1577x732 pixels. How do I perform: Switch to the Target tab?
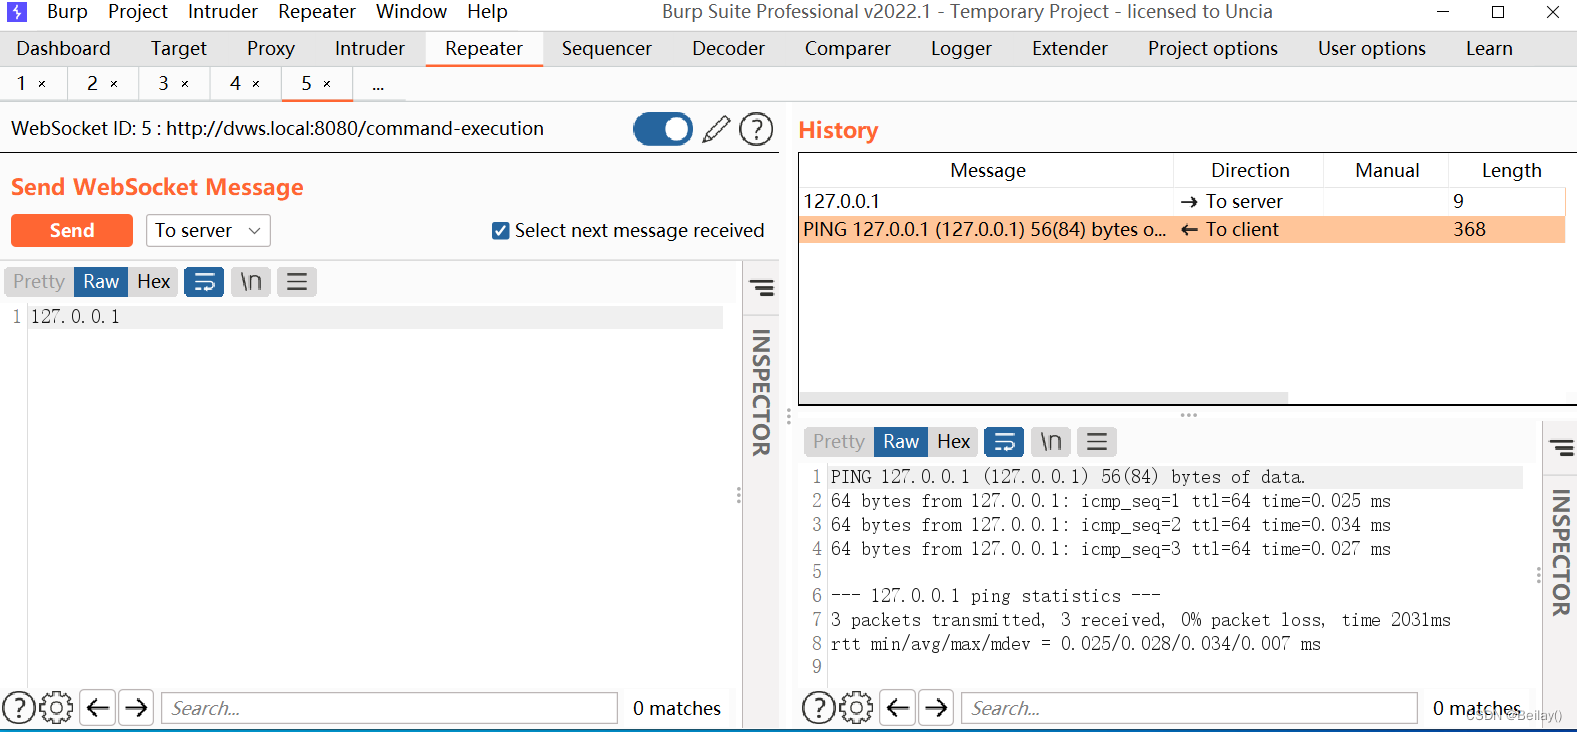pyautogui.click(x=179, y=49)
